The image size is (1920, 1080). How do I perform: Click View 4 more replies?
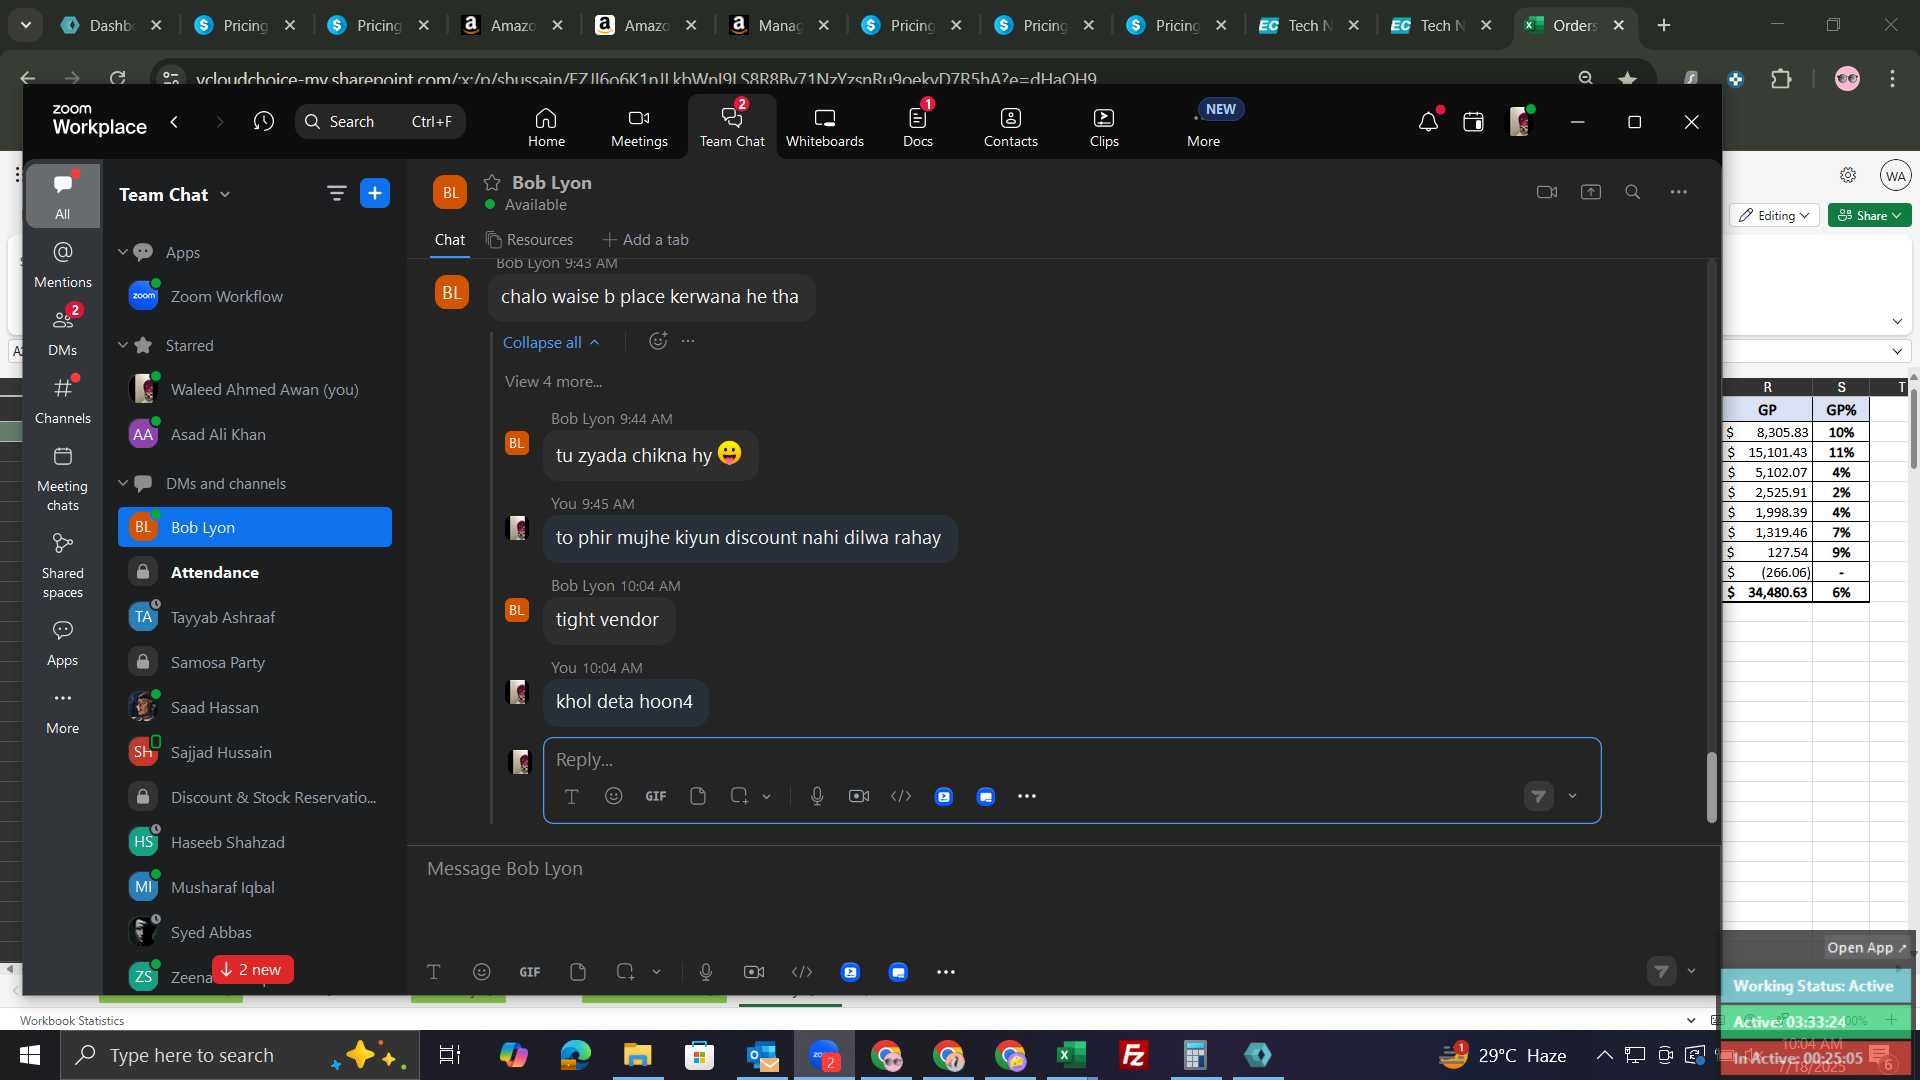coord(553,381)
